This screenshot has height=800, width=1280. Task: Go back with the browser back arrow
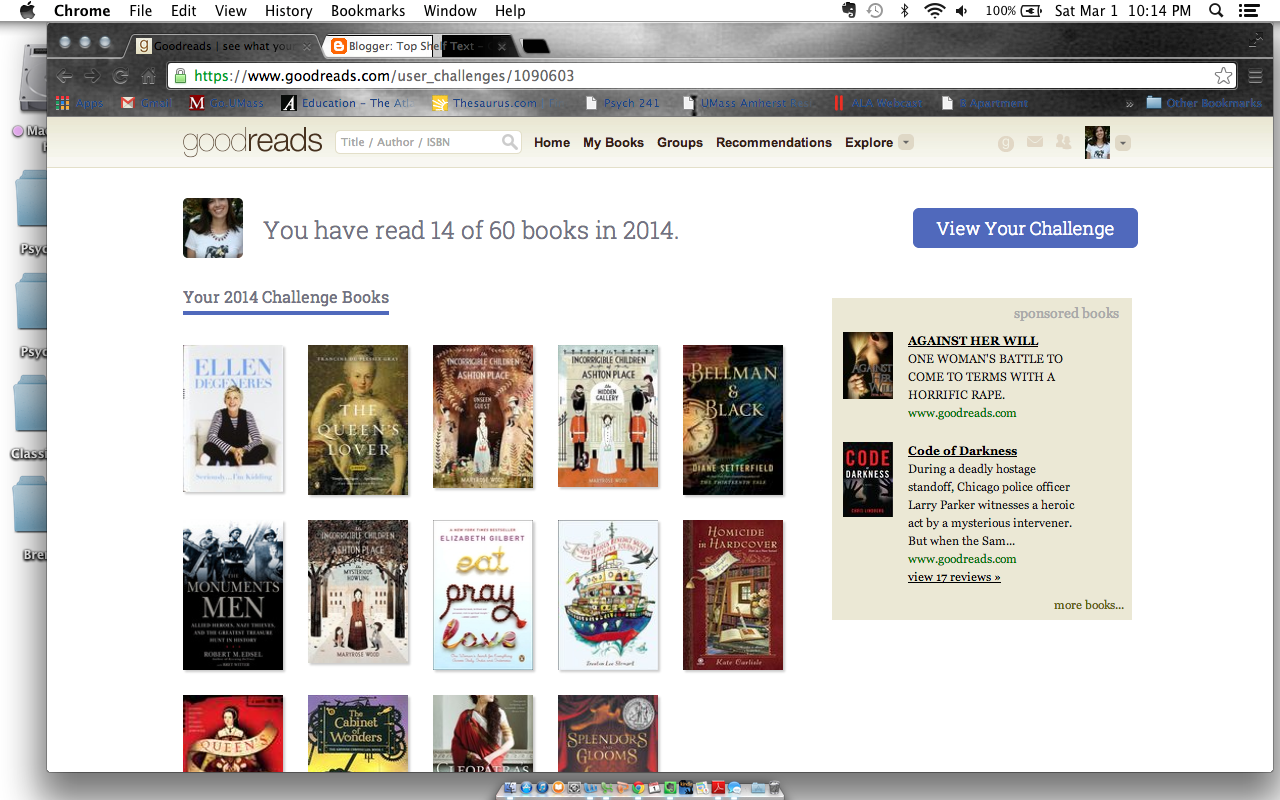(64, 75)
